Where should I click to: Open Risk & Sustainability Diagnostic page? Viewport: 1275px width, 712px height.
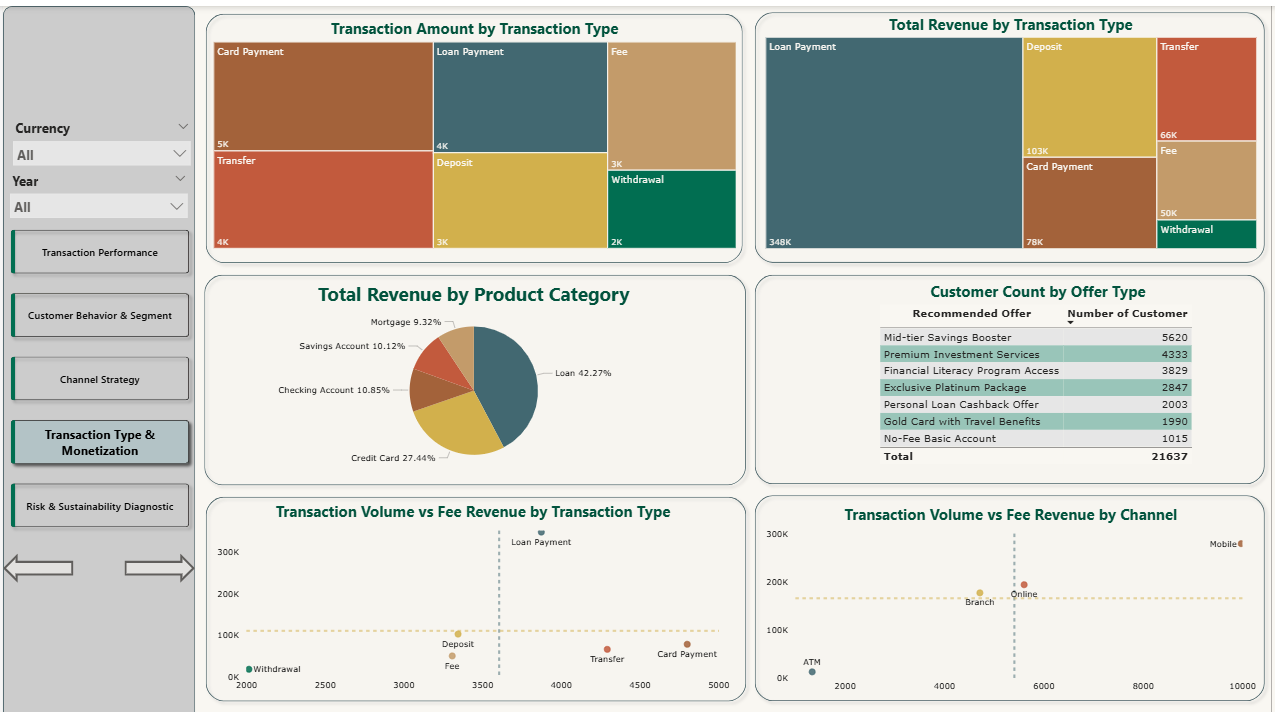pyautogui.click(x=100, y=506)
